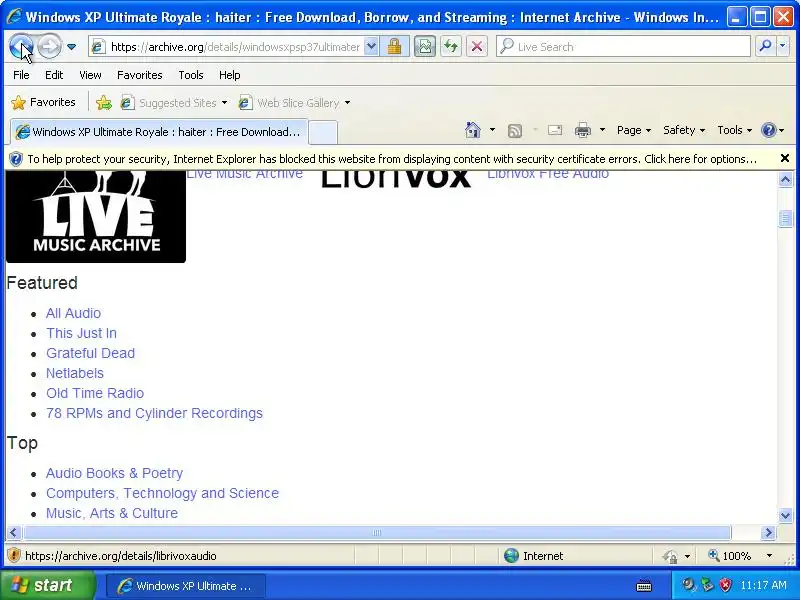The width and height of the screenshot is (800, 600).
Task: Click the Live Music Archive logo image
Action: 95,217
